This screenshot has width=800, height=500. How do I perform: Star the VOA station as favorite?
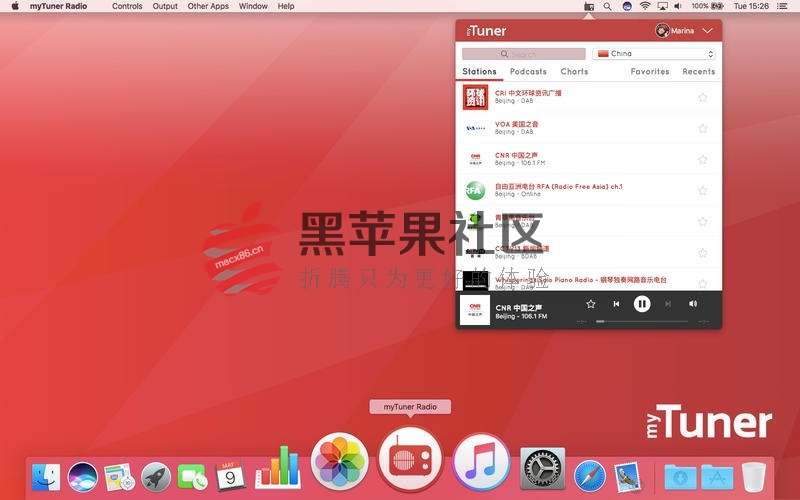[702, 128]
